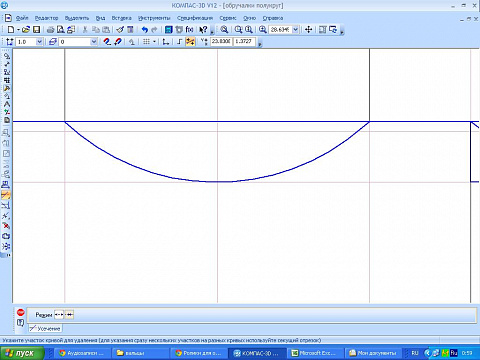Open variables fx panel

coord(189,30)
